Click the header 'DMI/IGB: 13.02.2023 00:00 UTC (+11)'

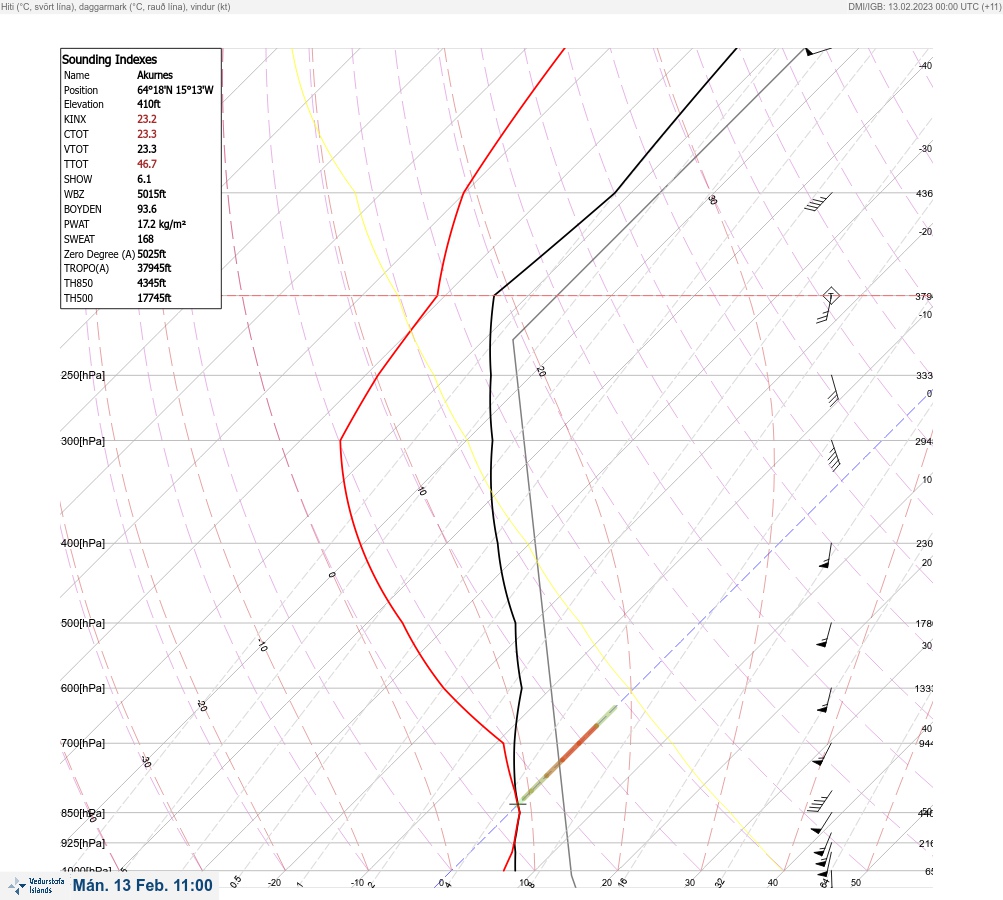pos(924,6)
